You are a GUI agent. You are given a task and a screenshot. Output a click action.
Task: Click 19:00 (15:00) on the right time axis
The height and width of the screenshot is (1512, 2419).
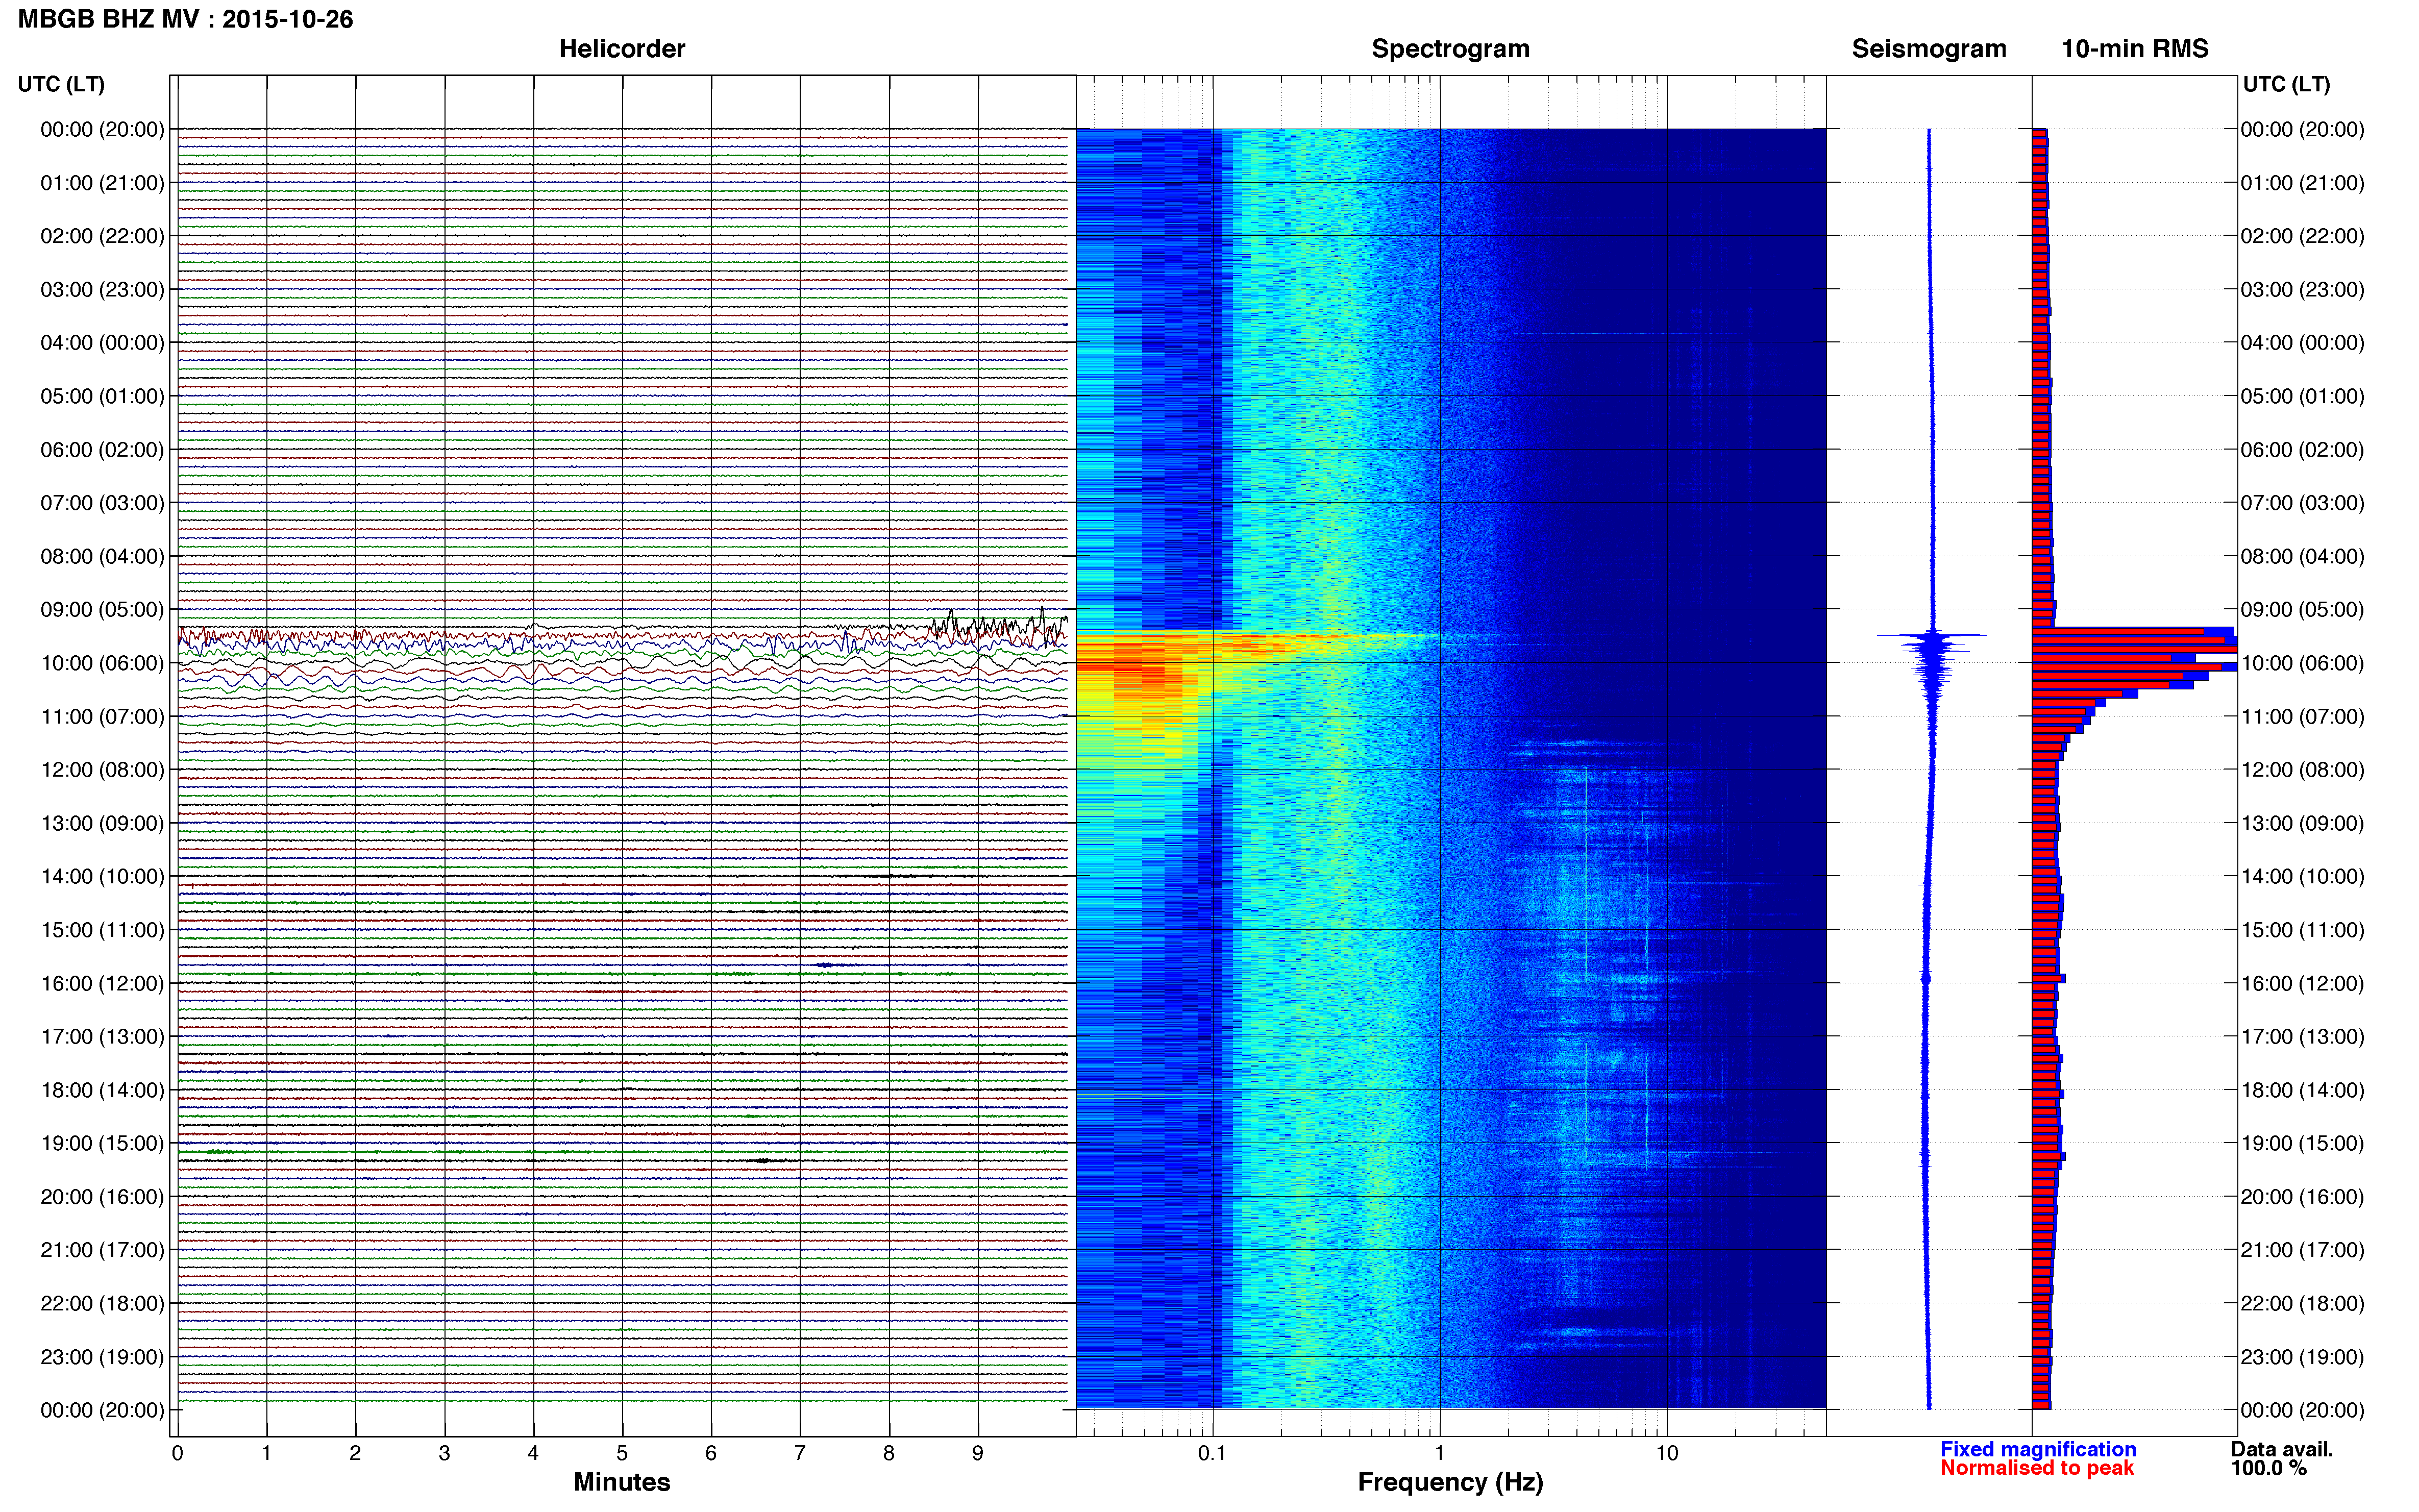click(2302, 1143)
